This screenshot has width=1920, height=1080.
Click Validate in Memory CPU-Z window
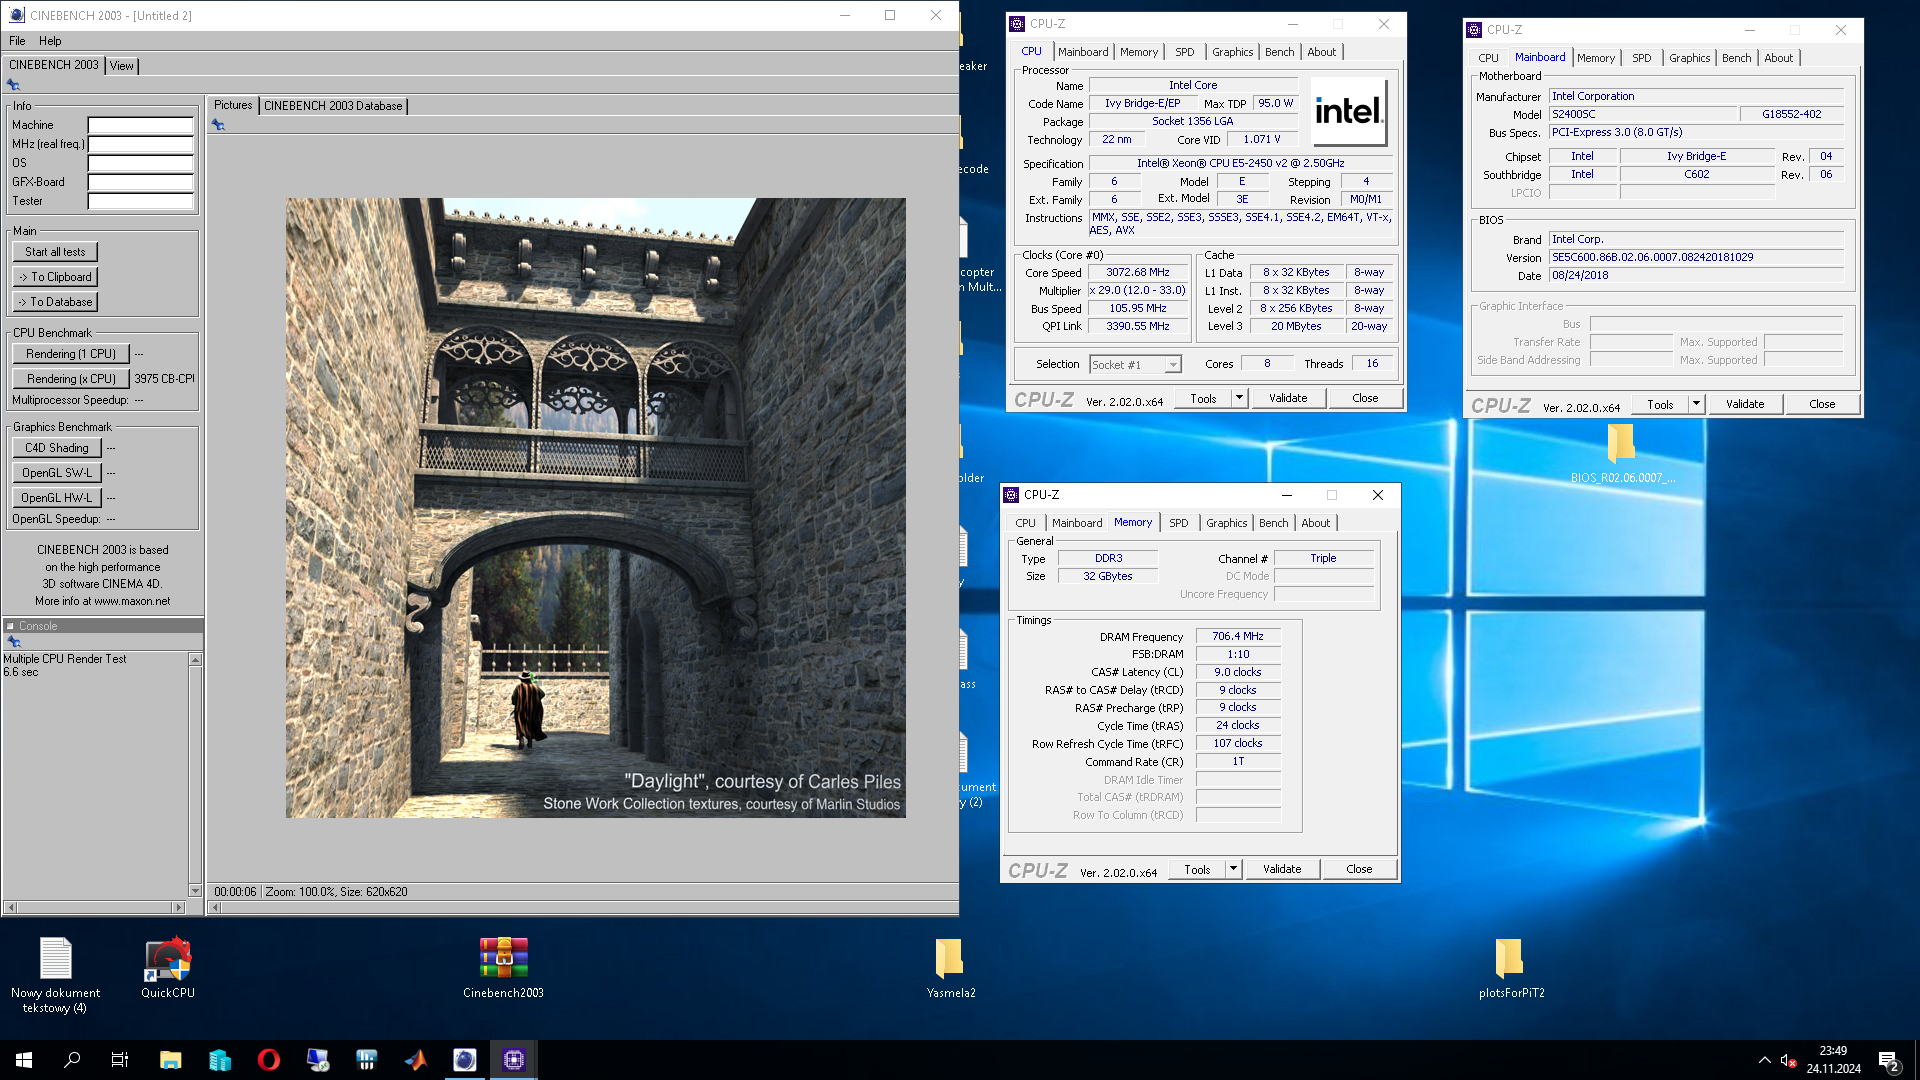[x=1282, y=869]
